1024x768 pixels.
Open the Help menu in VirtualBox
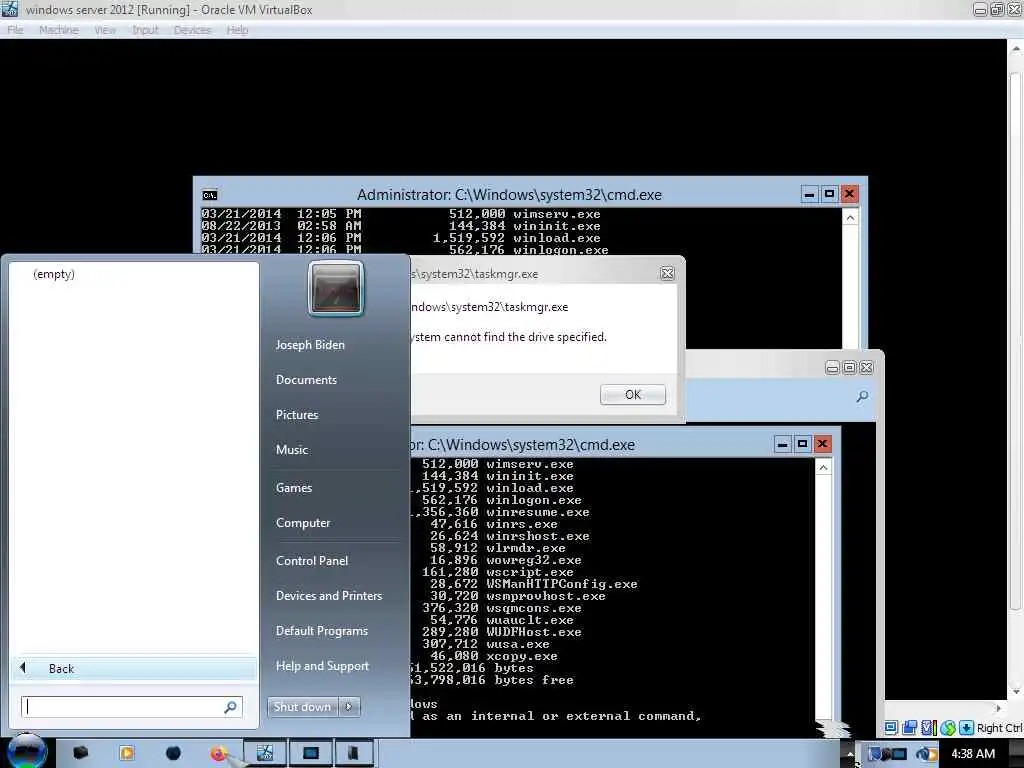[x=238, y=30]
